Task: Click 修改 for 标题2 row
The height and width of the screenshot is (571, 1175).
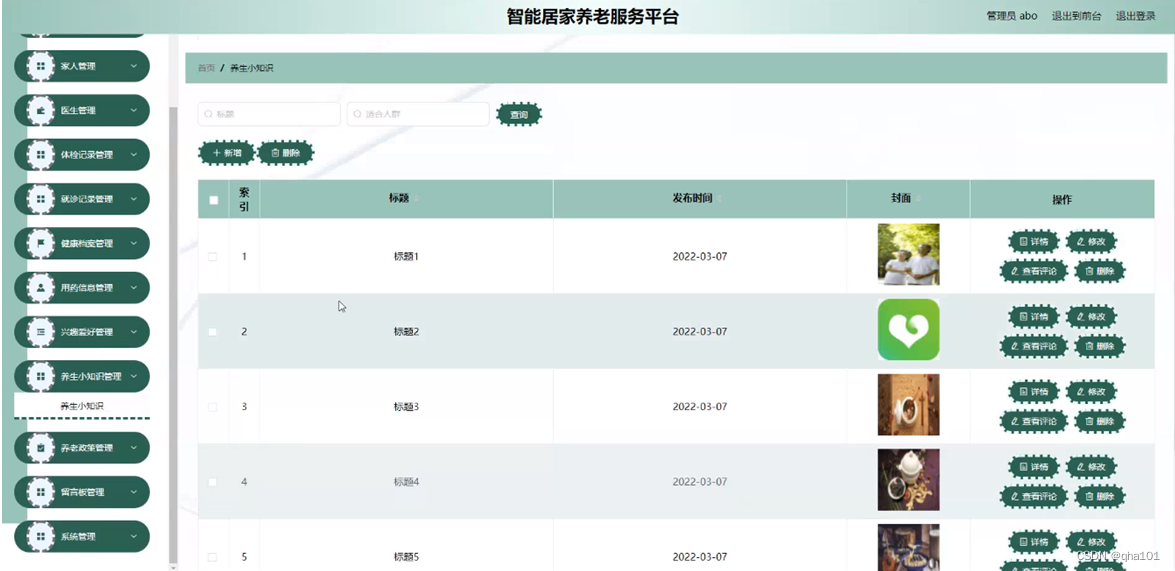Action: click(x=1091, y=317)
